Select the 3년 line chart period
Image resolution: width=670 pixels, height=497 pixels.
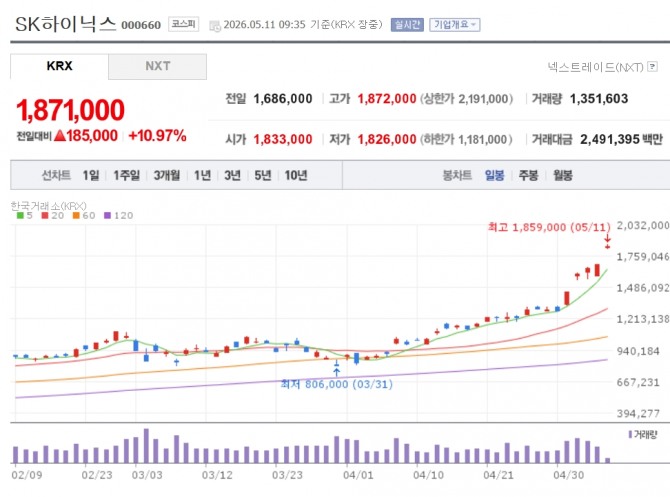click(232, 175)
